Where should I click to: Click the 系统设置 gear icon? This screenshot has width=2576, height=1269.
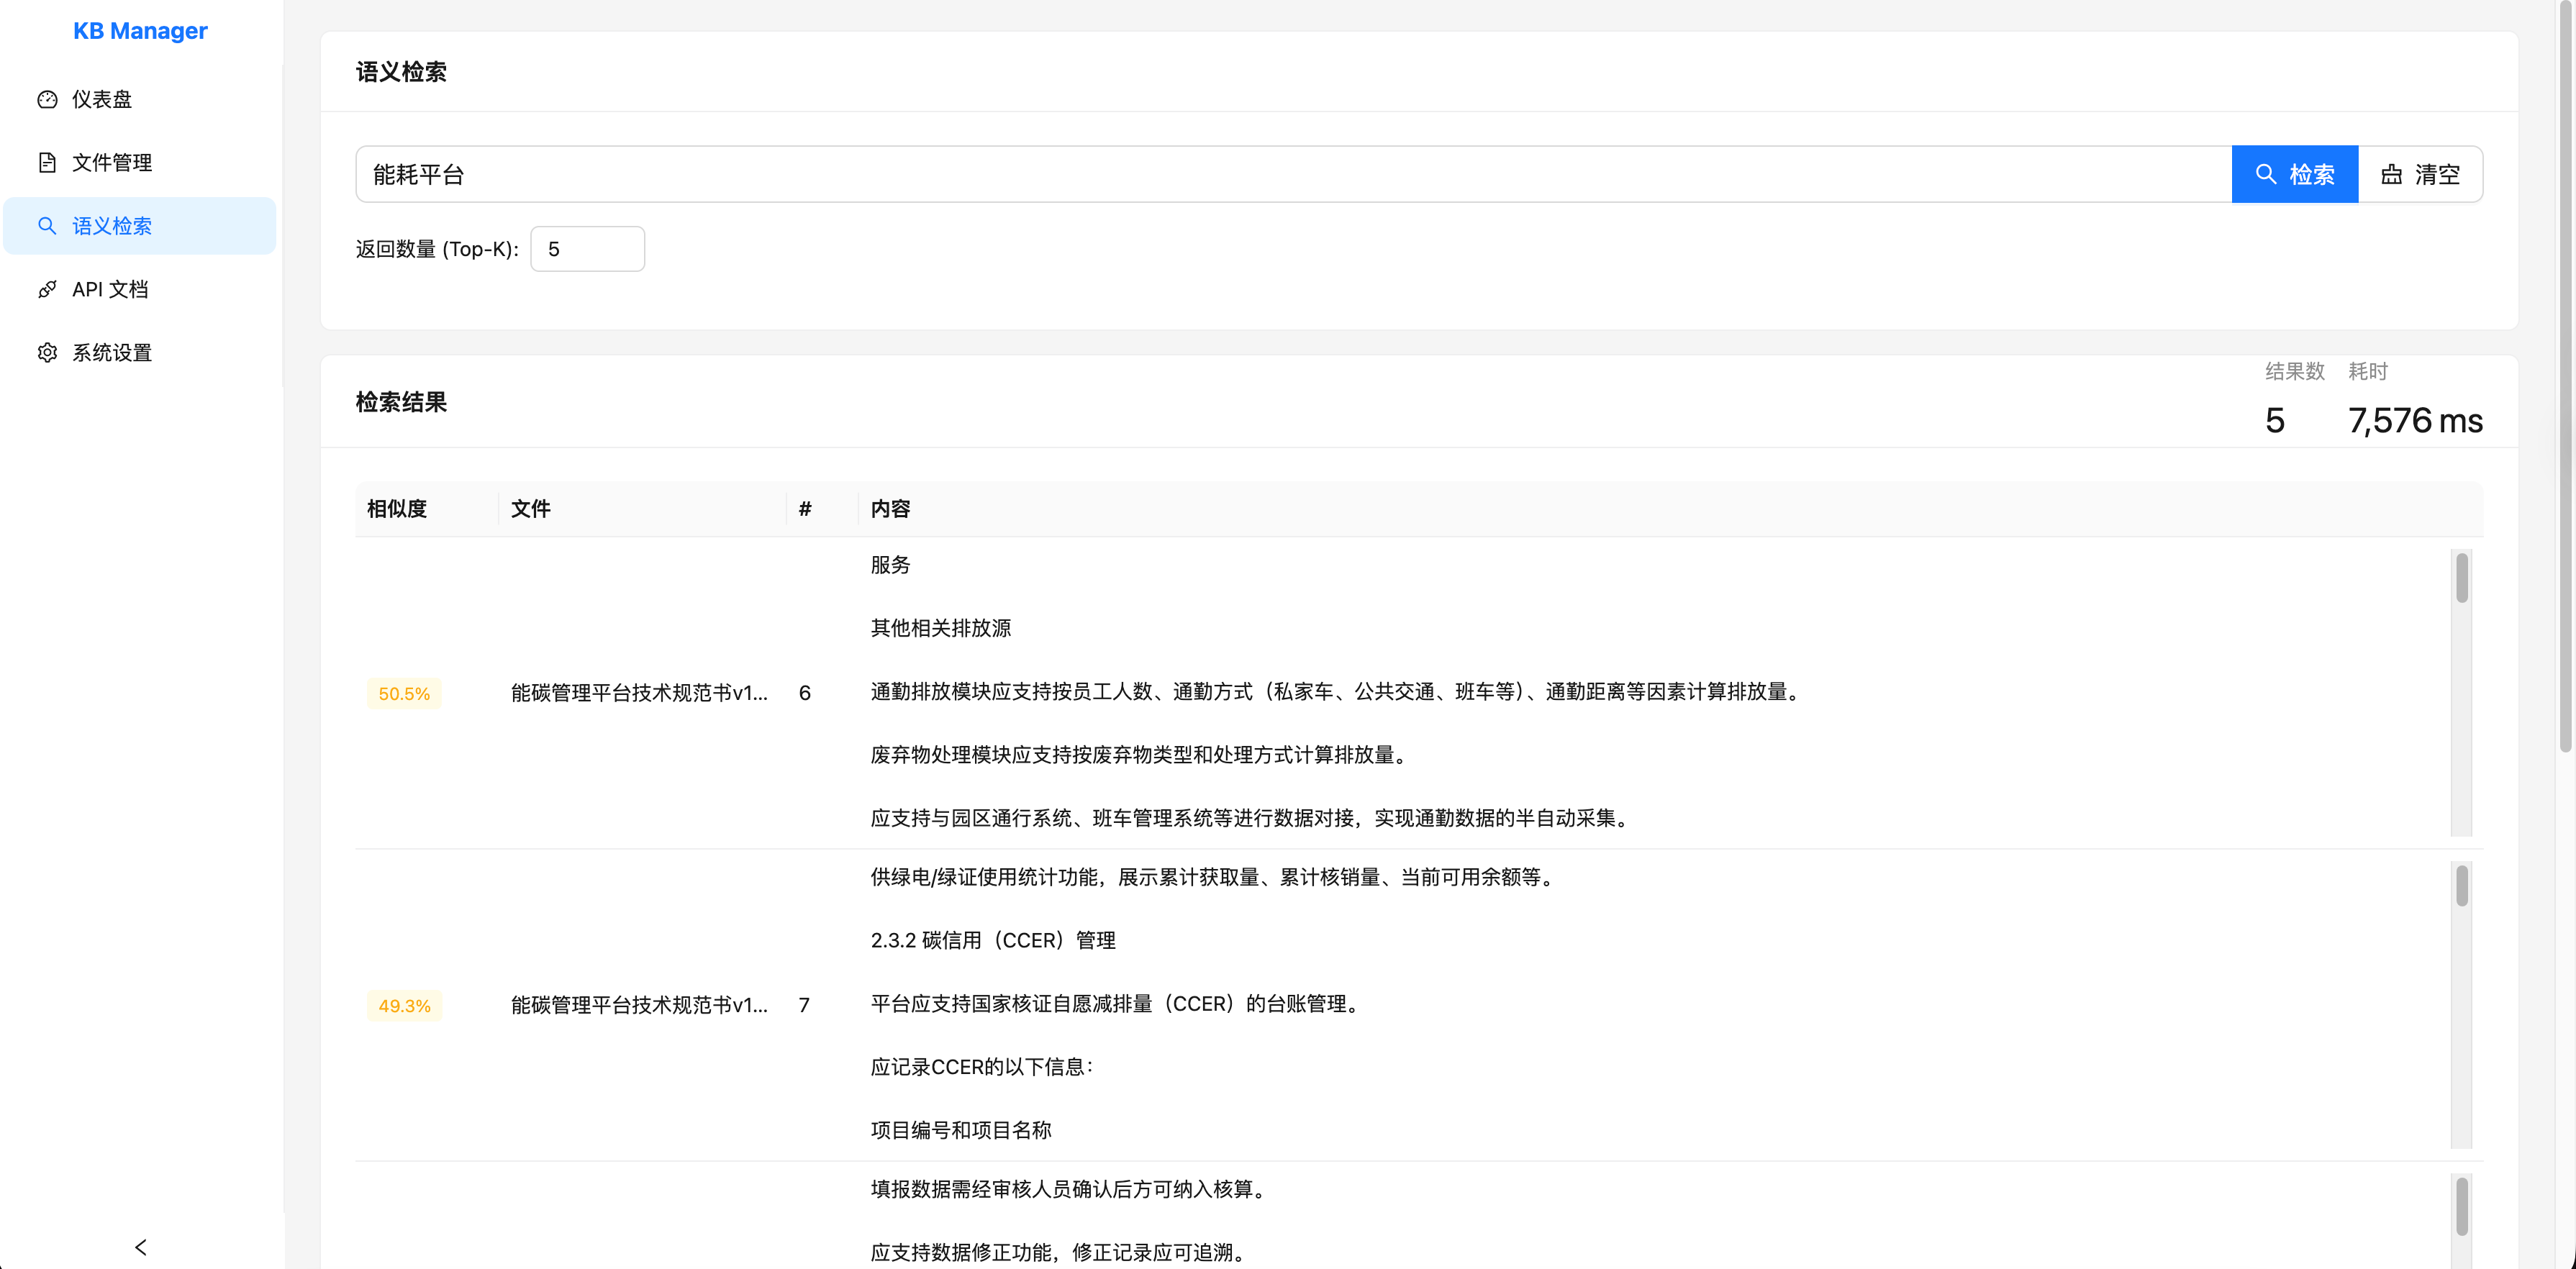(47, 352)
